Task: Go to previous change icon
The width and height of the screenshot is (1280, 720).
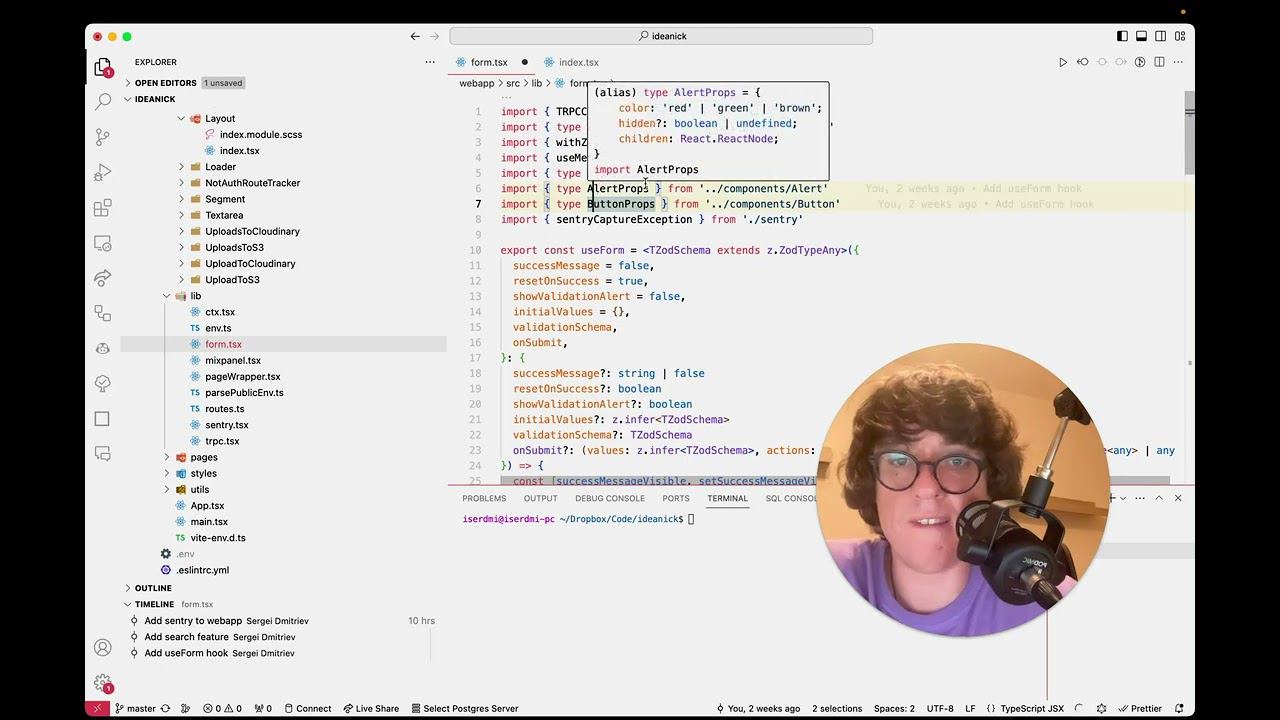Action: 1083,62
